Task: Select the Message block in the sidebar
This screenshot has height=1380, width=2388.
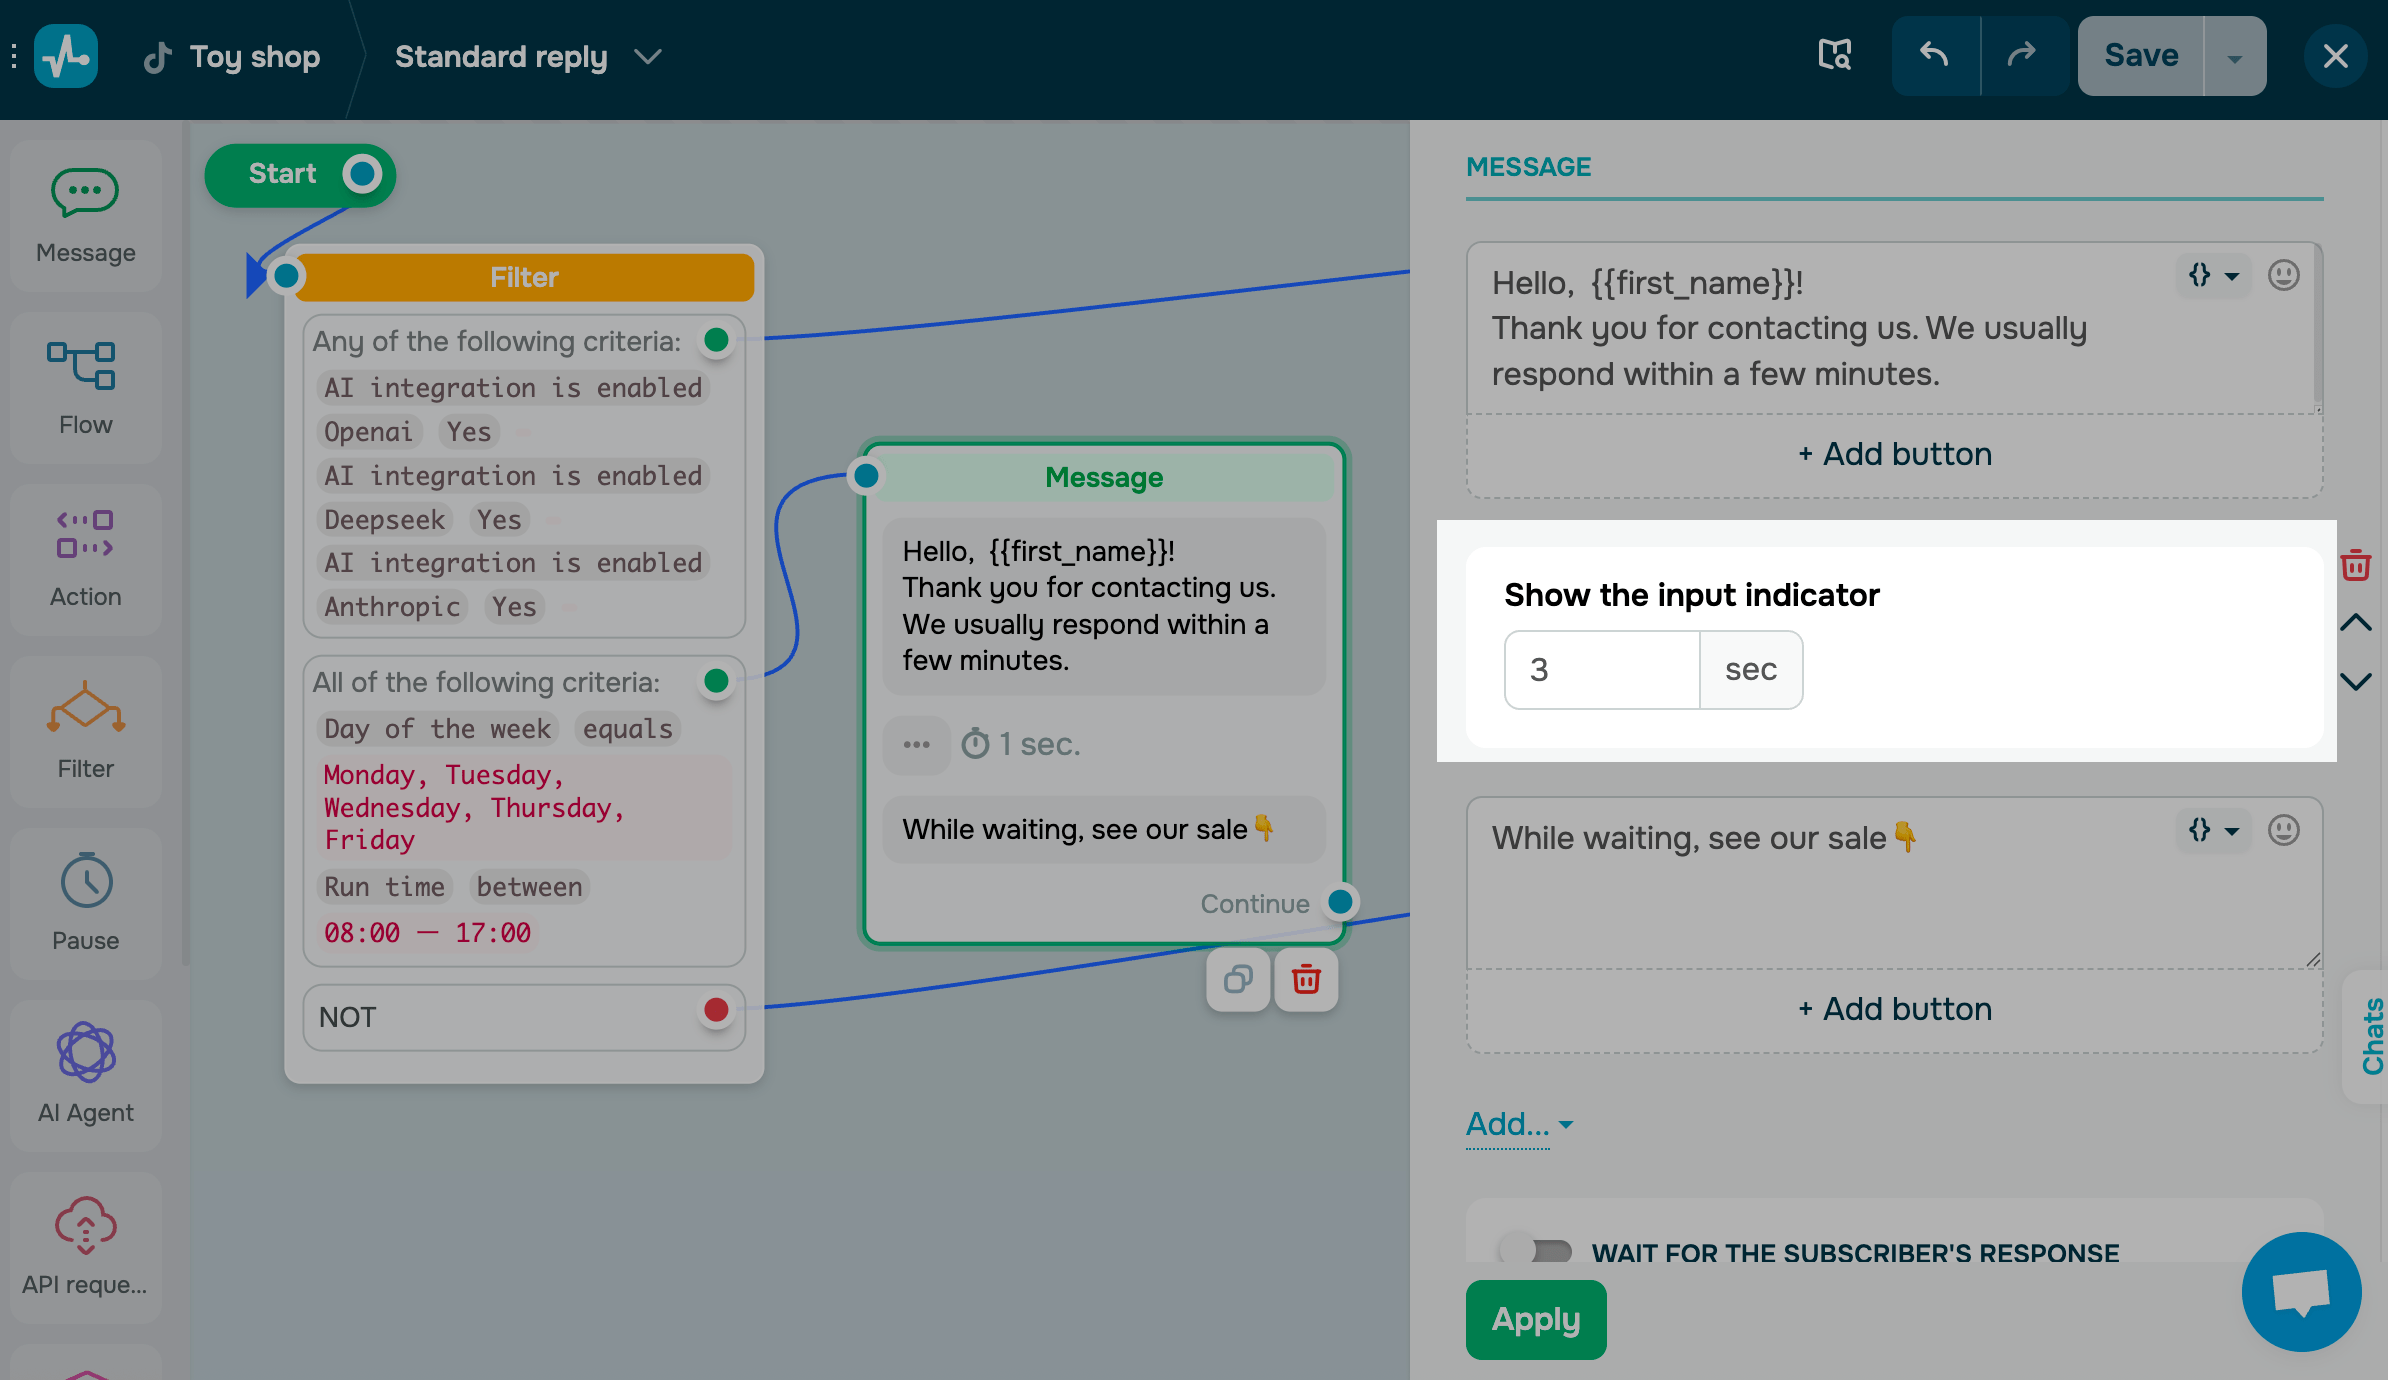Action: pos(85,215)
